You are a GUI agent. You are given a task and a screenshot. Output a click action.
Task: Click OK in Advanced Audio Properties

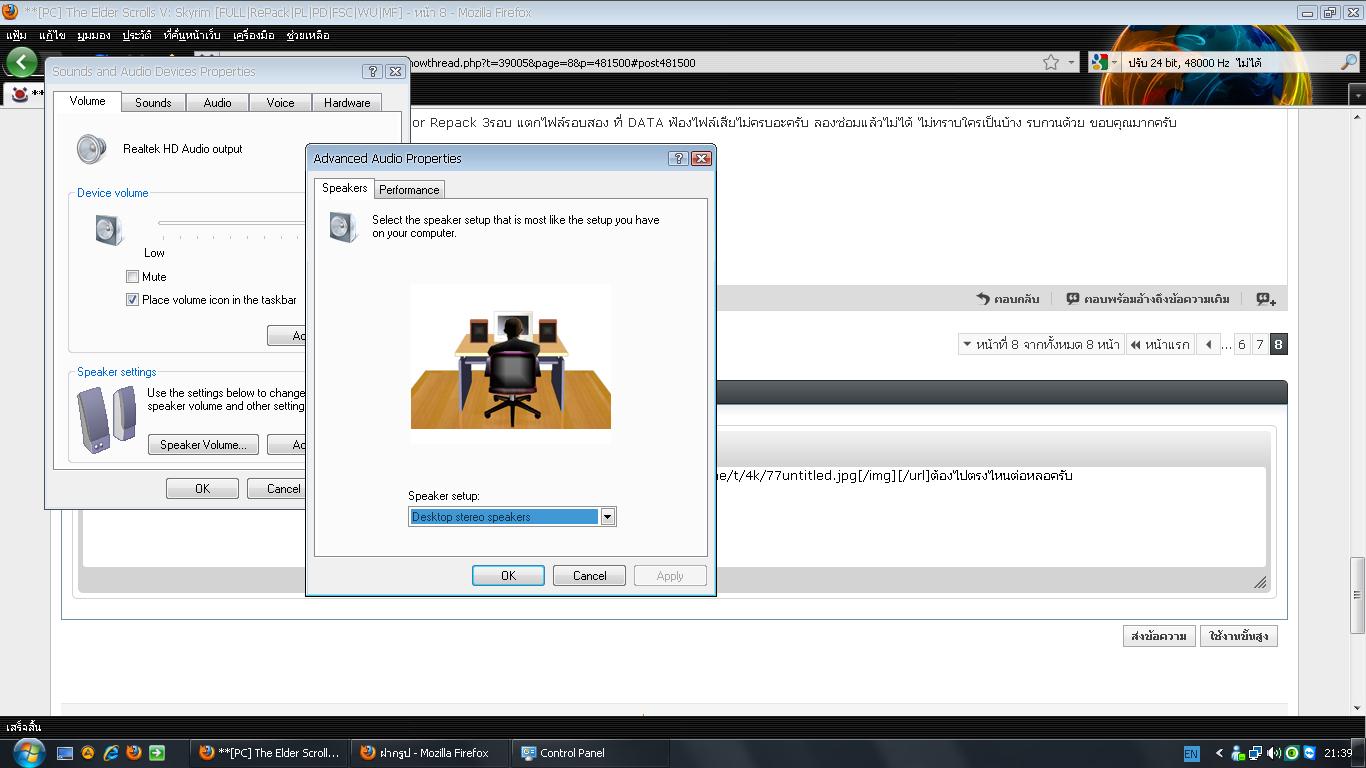(x=508, y=575)
